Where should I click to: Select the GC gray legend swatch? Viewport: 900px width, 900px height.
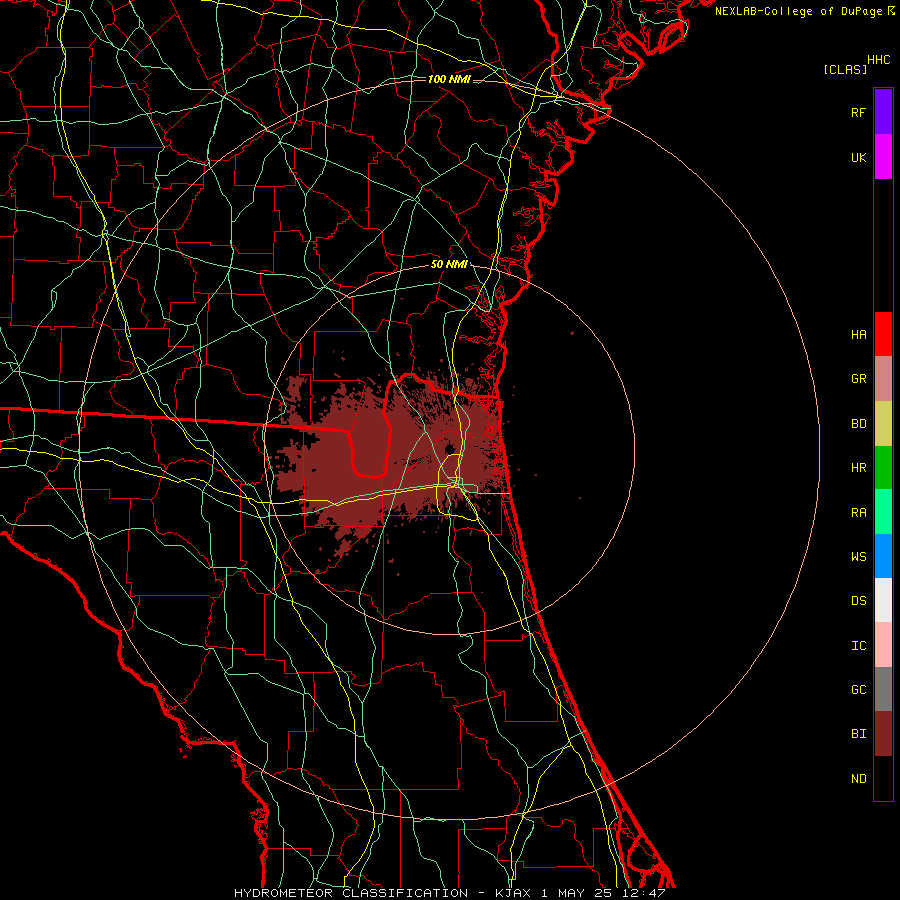click(x=883, y=689)
